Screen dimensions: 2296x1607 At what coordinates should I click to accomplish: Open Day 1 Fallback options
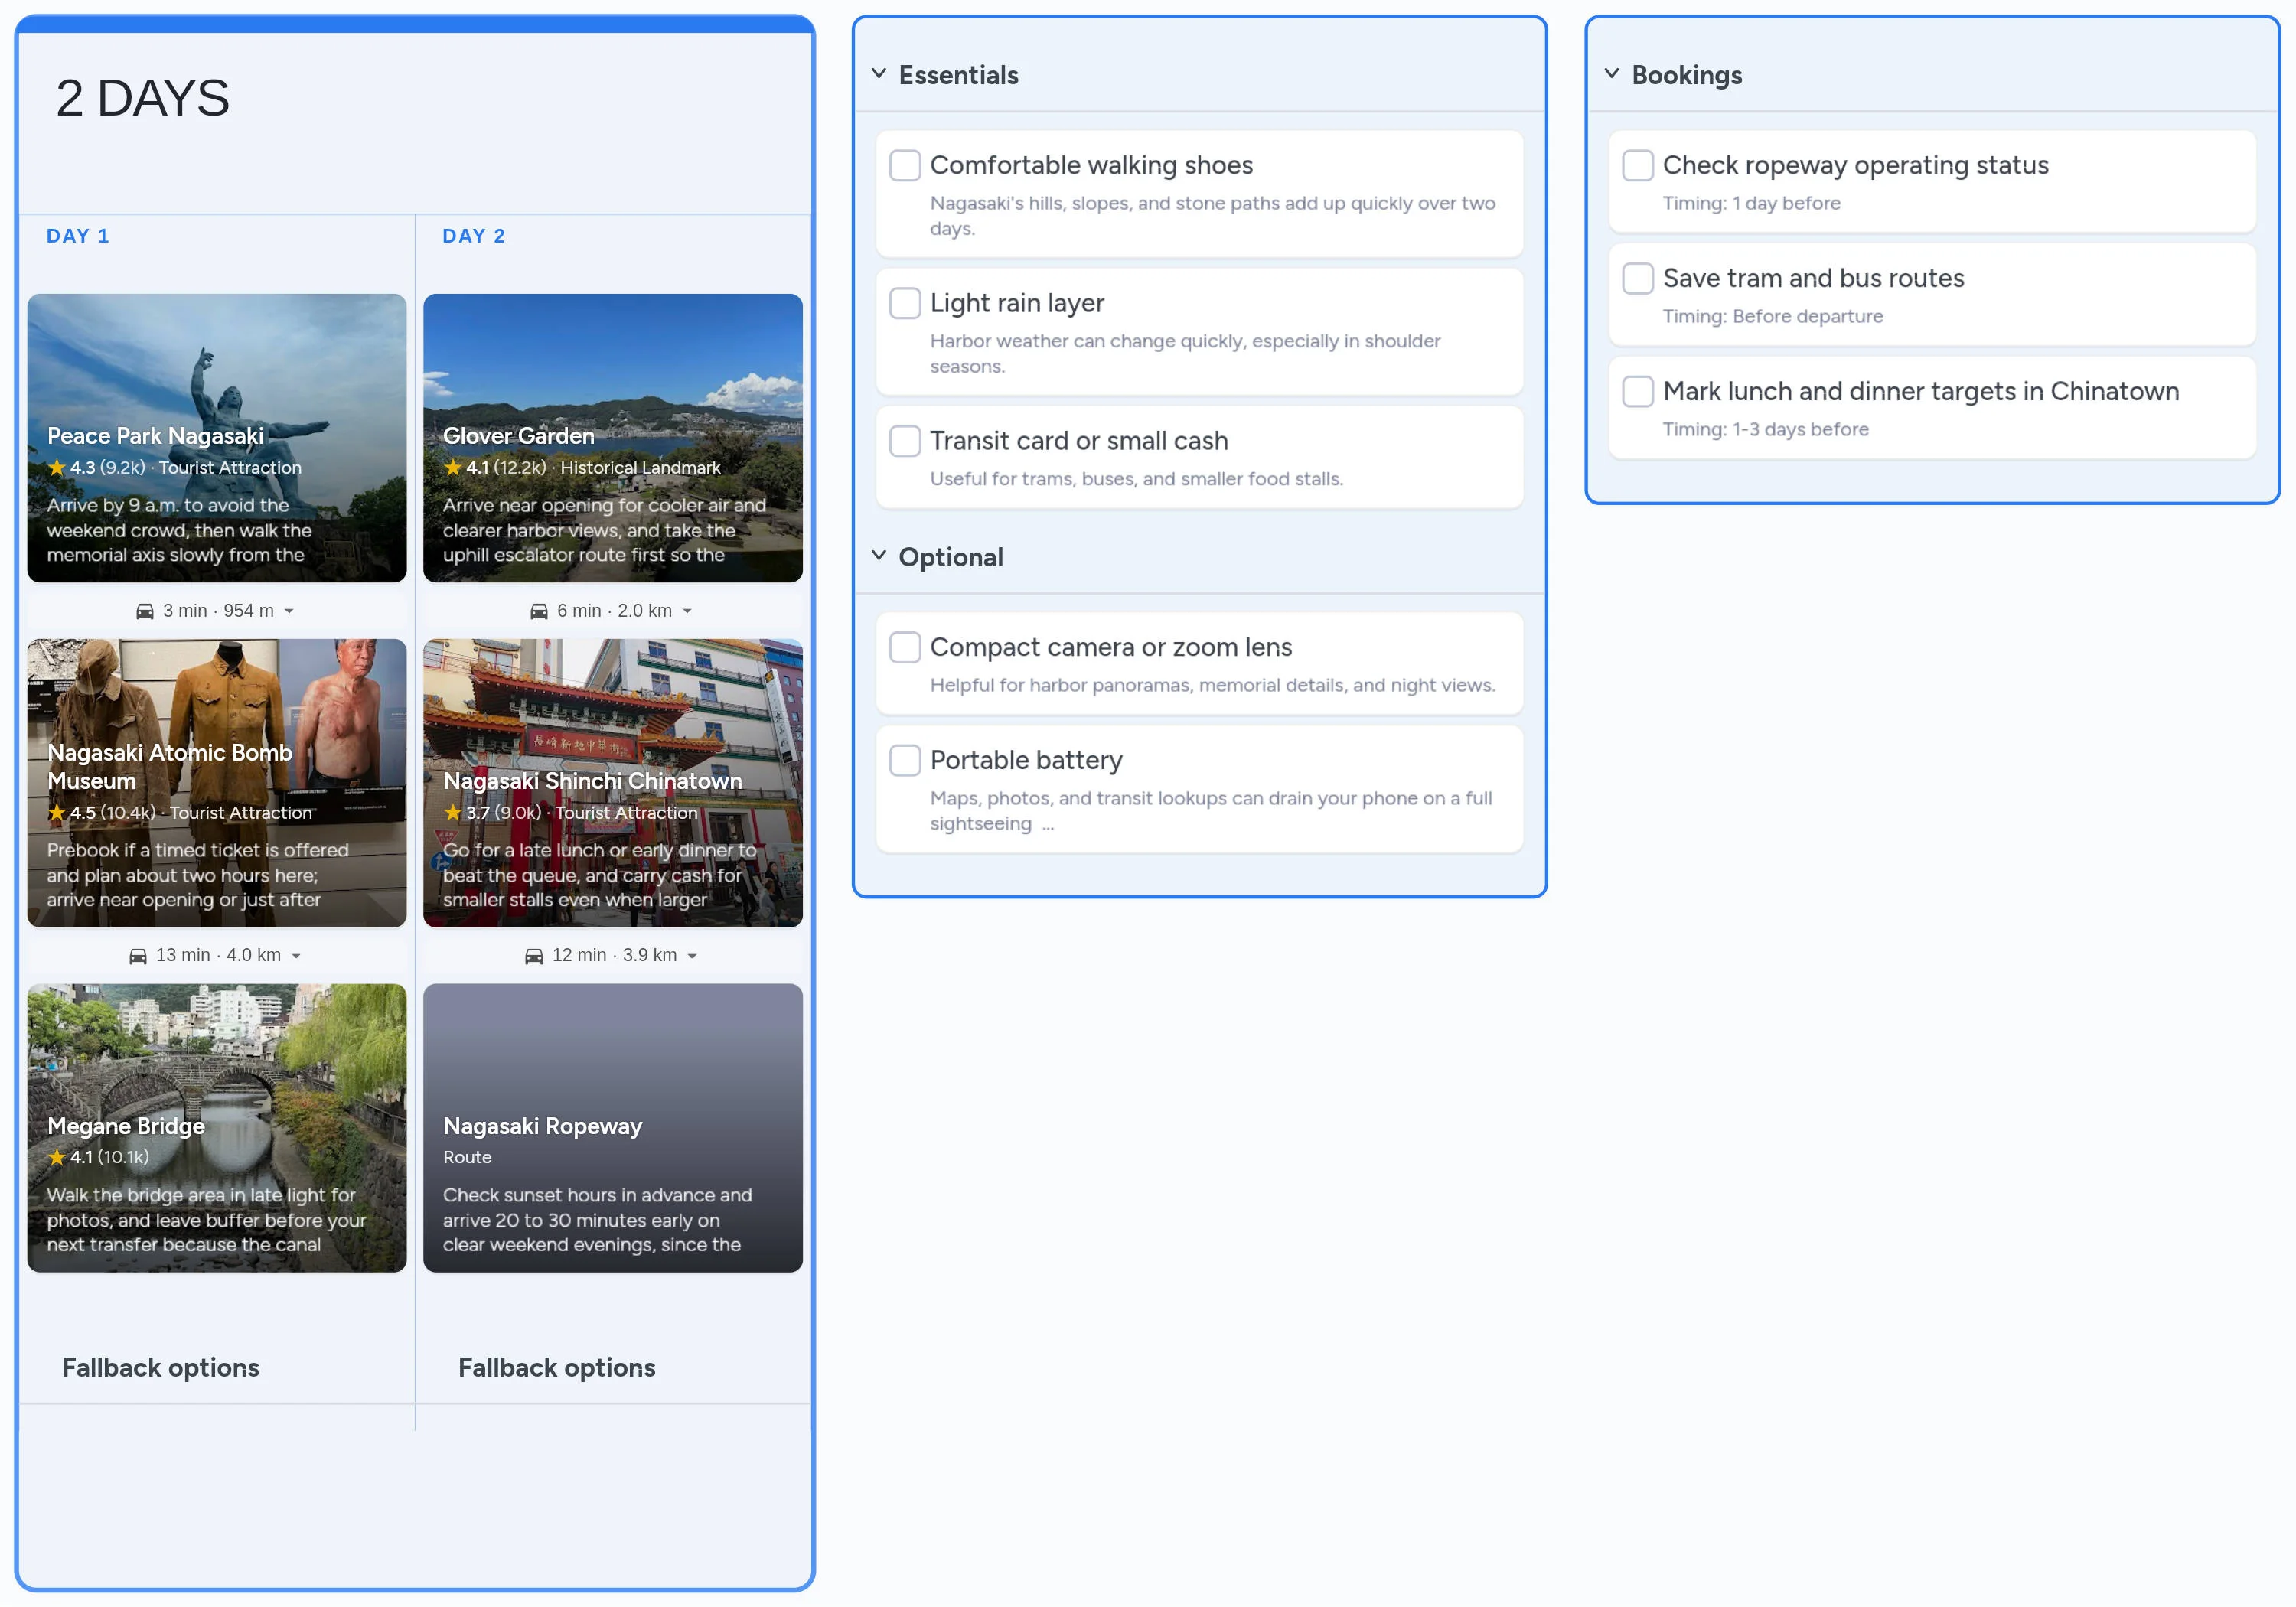pyautogui.click(x=160, y=1367)
